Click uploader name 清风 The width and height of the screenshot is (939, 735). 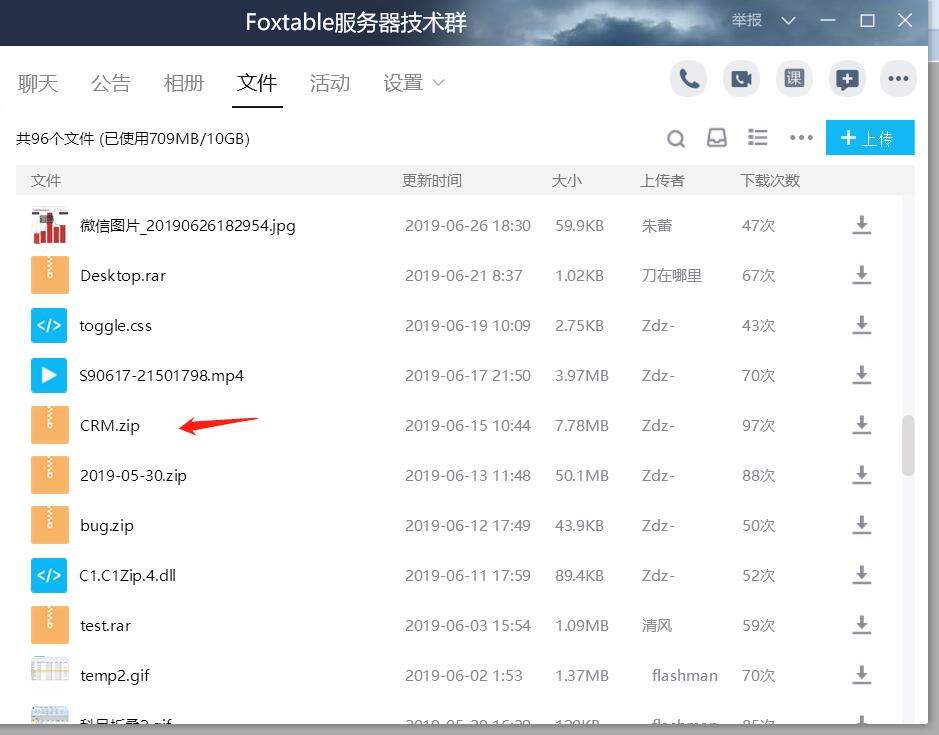(657, 625)
